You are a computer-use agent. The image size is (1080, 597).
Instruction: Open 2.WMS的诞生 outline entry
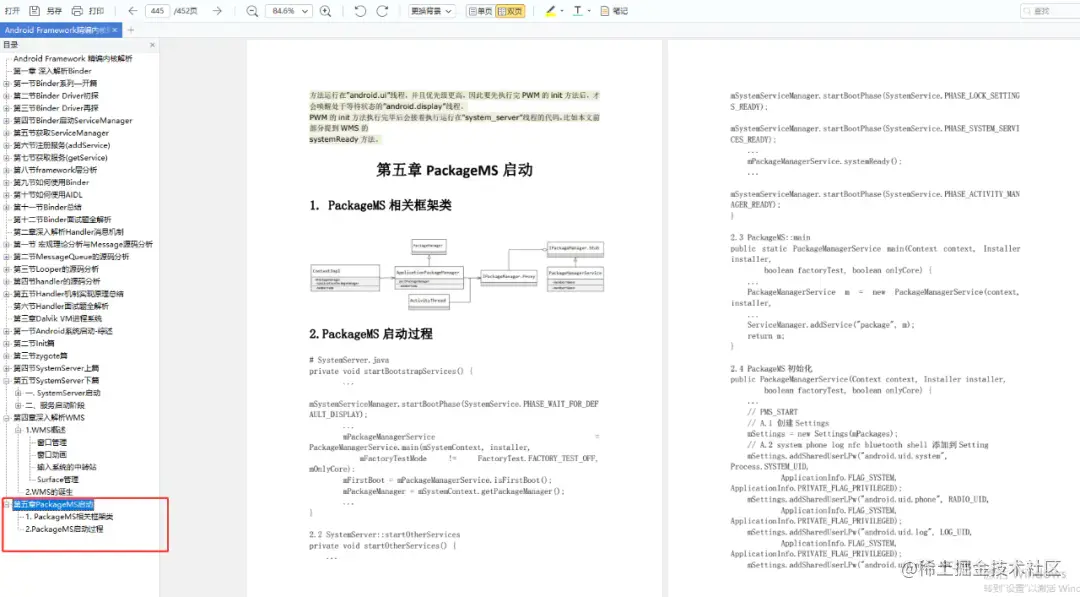click(x=49, y=492)
